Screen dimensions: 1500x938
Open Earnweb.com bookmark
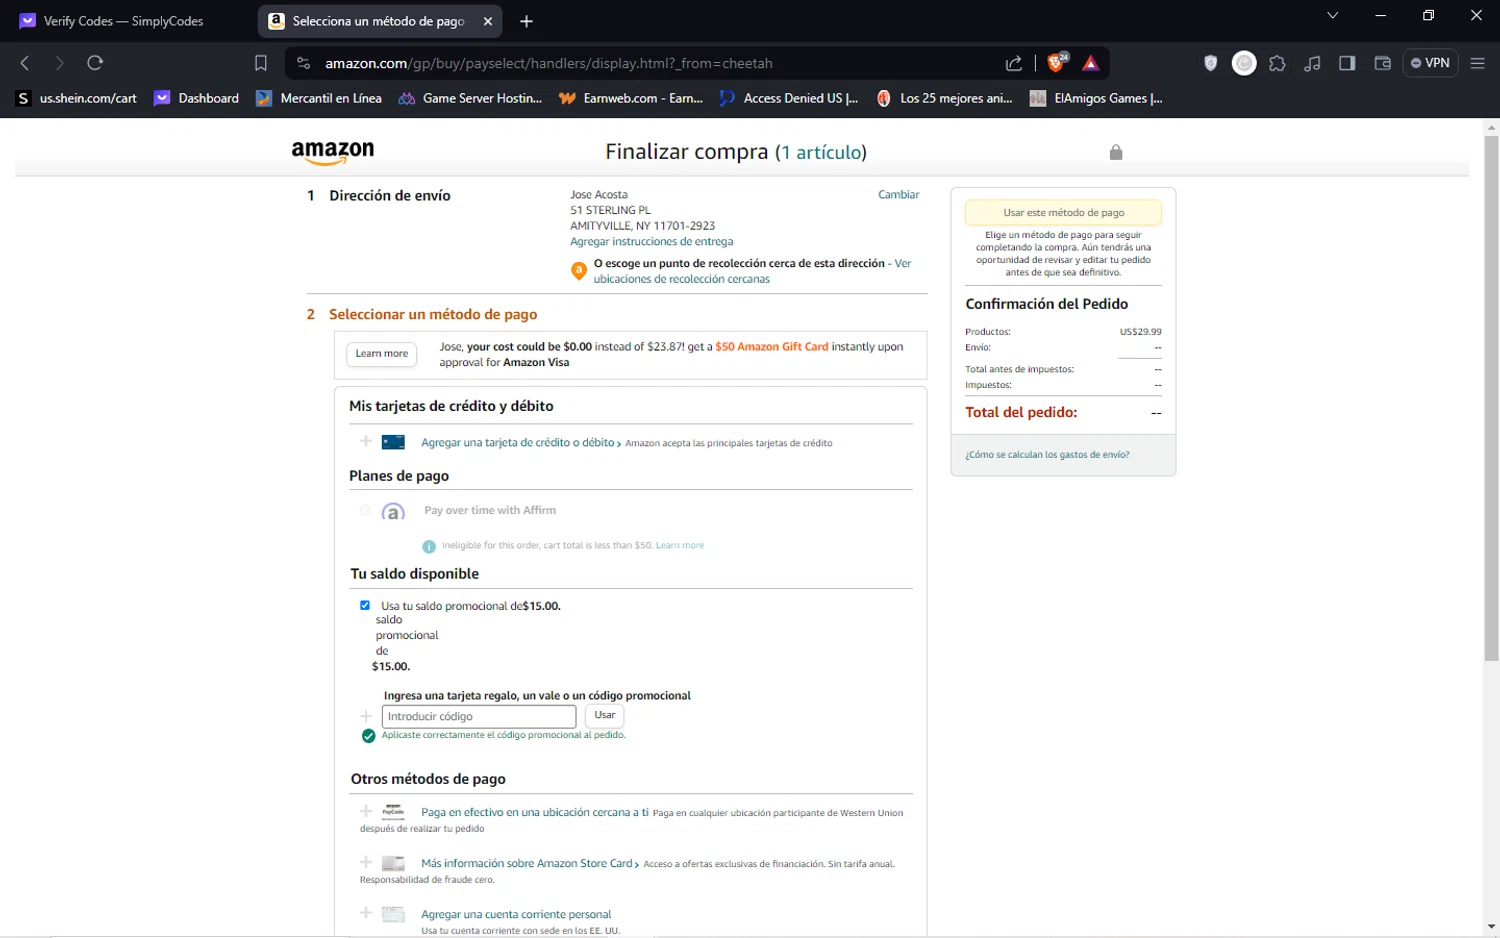coord(631,98)
